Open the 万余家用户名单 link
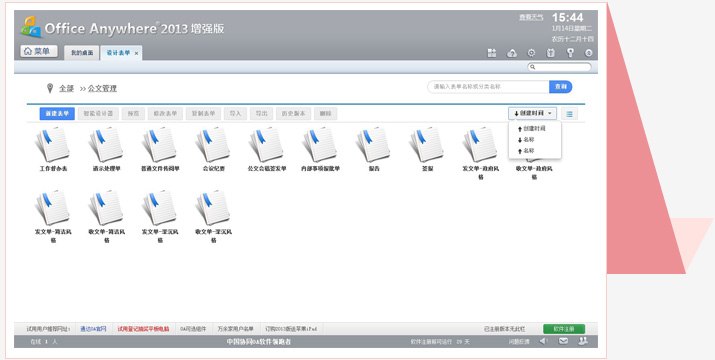 point(236,329)
